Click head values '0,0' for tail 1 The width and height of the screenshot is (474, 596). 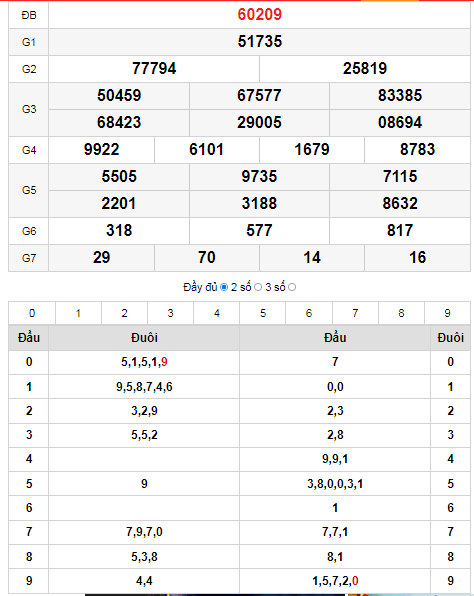(335, 387)
